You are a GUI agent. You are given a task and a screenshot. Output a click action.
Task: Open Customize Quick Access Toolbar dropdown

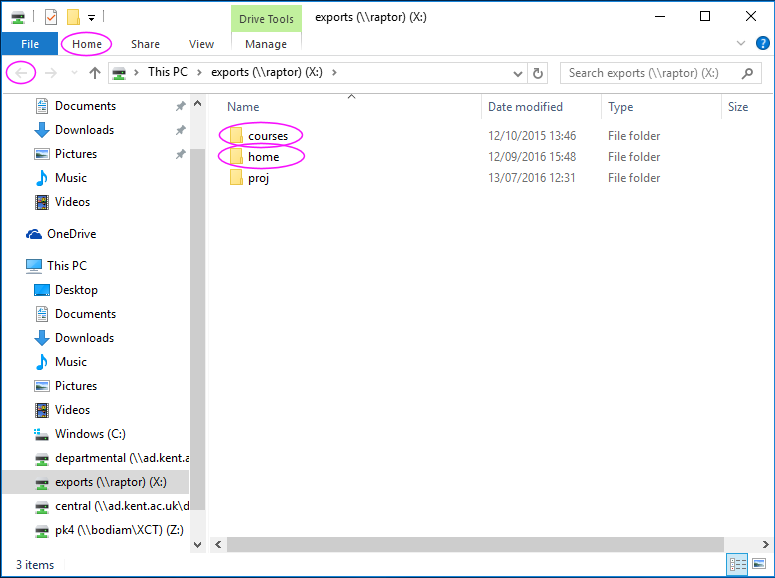tap(91, 18)
